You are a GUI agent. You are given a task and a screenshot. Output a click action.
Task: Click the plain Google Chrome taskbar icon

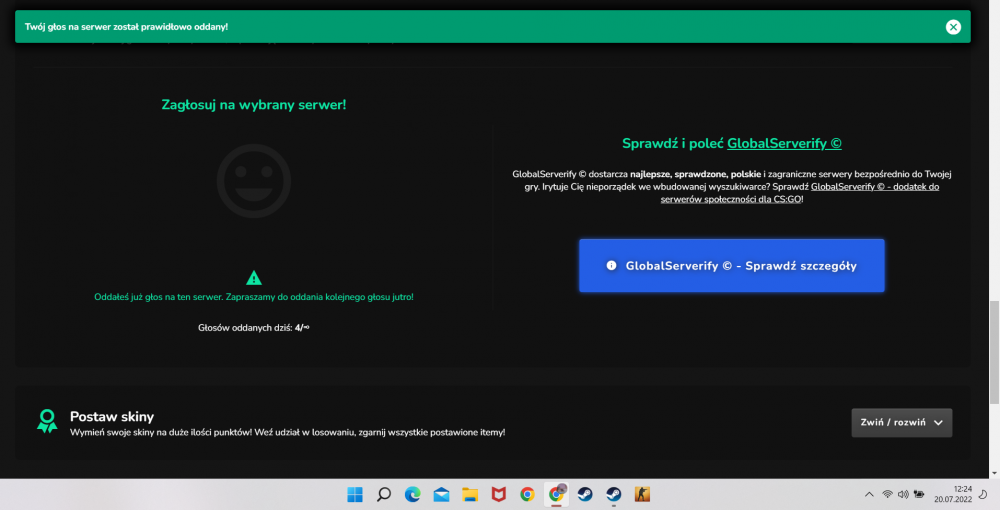(x=527, y=494)
